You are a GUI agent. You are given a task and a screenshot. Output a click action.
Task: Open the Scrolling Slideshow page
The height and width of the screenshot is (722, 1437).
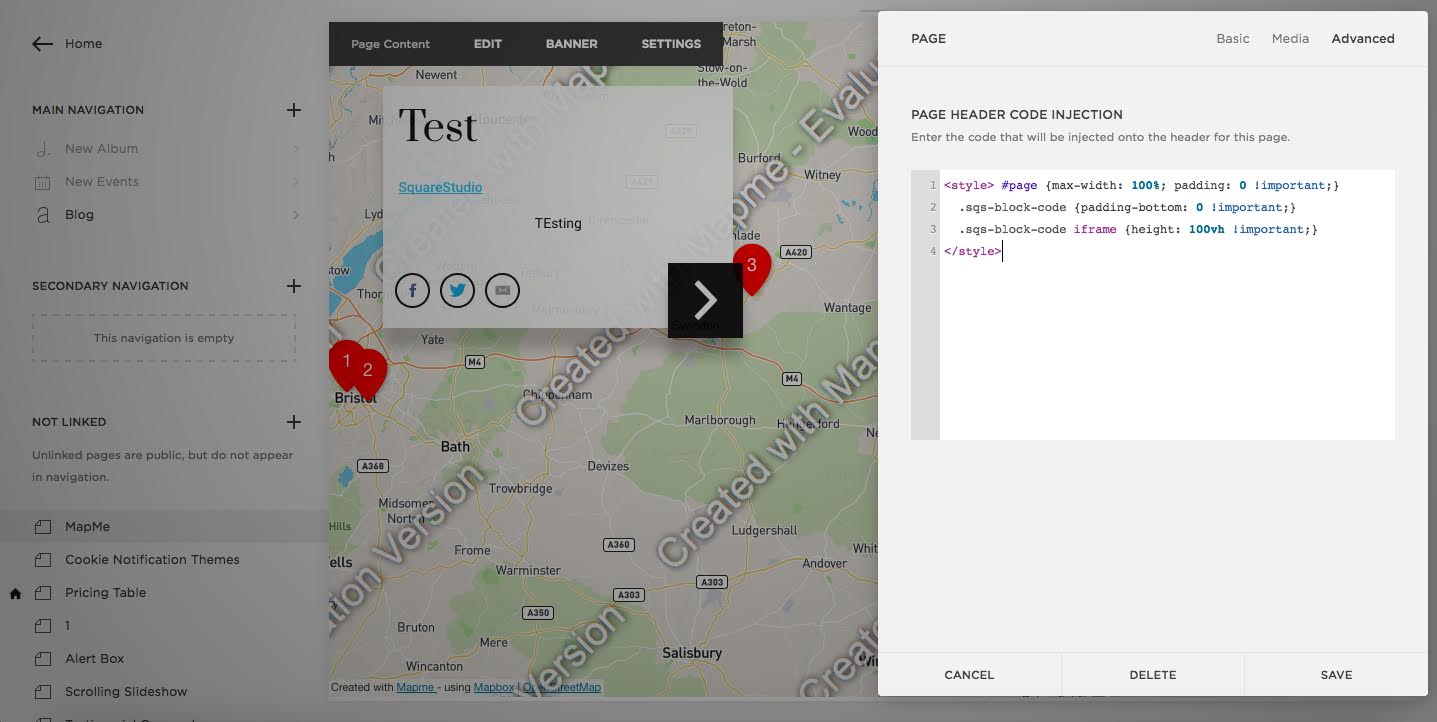coord(126,692)
